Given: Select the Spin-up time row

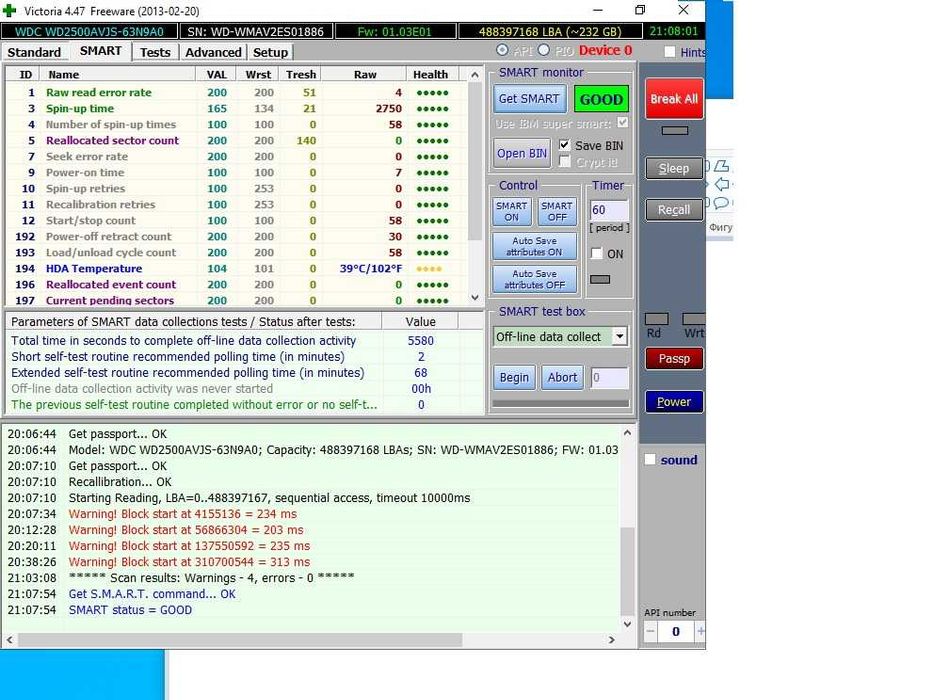Looking at the screenshot, I should (x=237, y=108).
